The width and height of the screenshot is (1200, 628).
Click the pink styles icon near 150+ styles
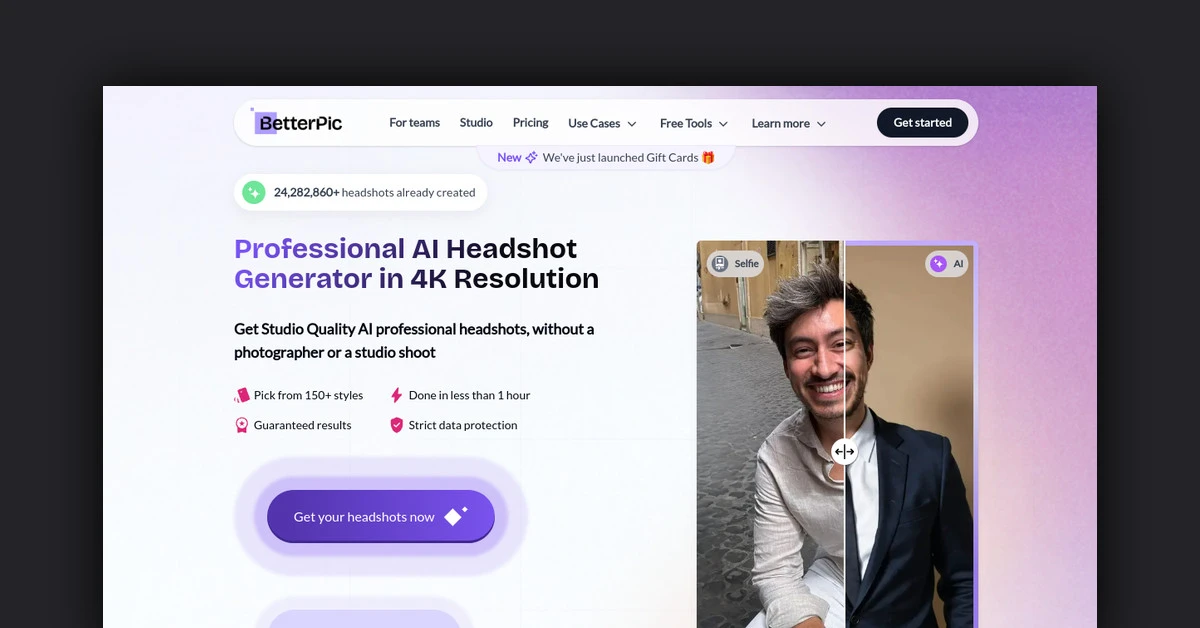point(241,395)
